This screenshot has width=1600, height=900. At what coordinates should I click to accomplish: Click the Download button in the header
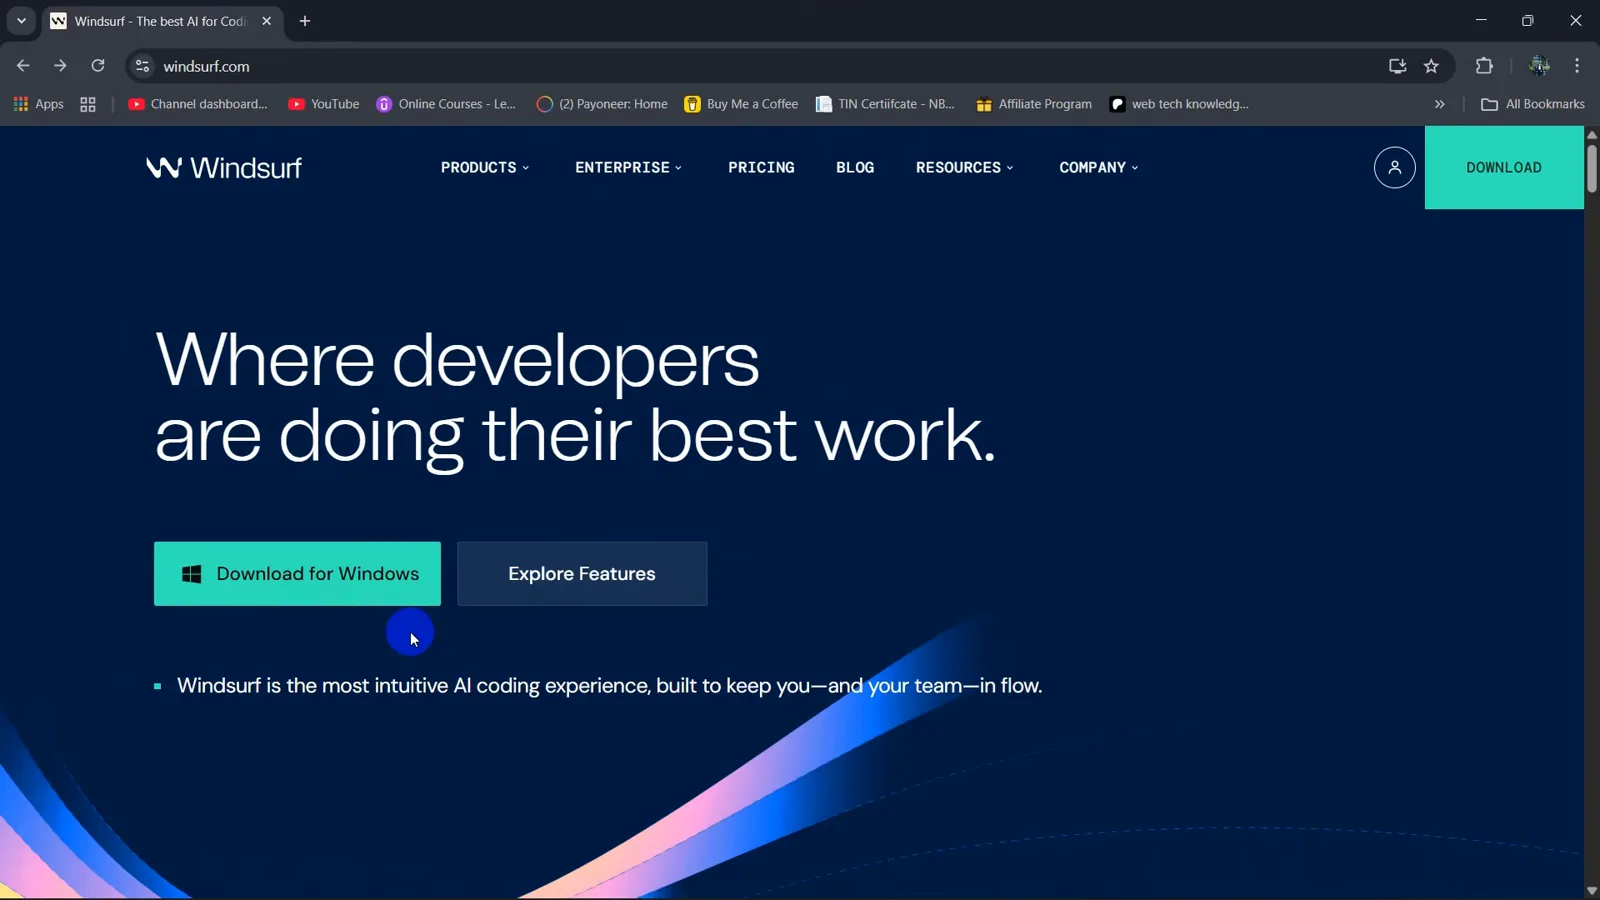point(1504,167)
